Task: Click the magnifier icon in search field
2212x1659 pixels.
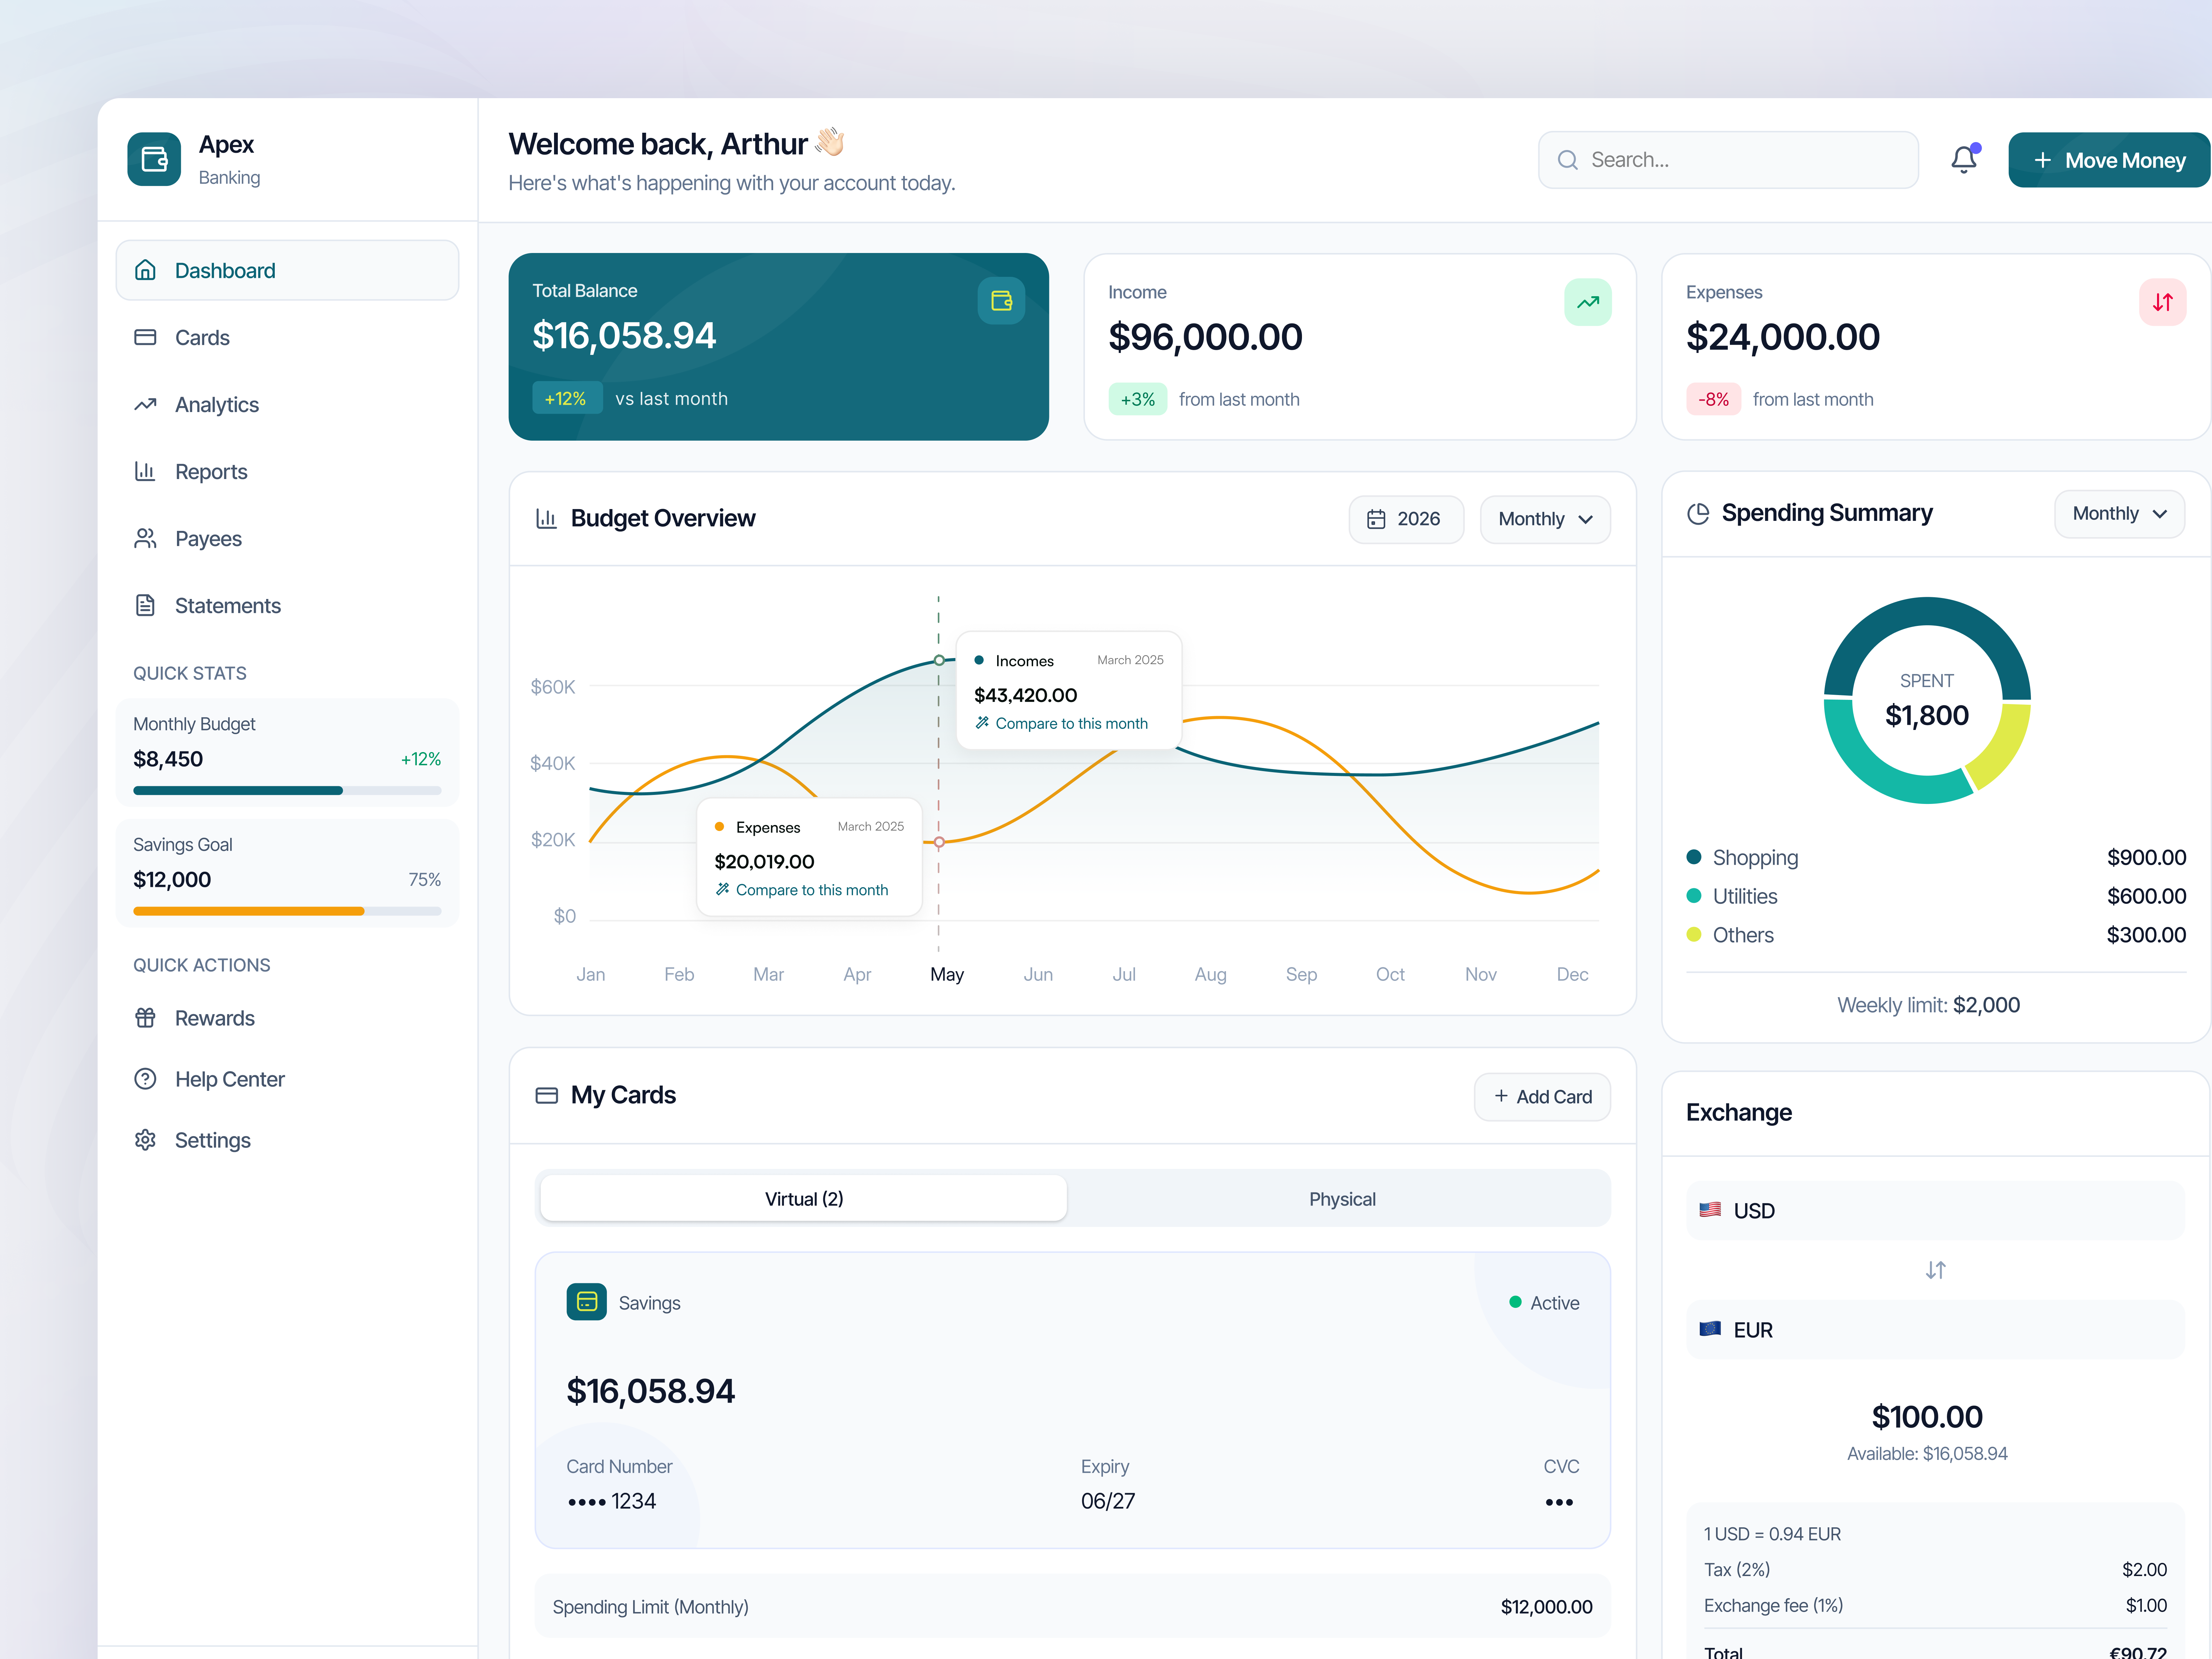Action: 1568,160
